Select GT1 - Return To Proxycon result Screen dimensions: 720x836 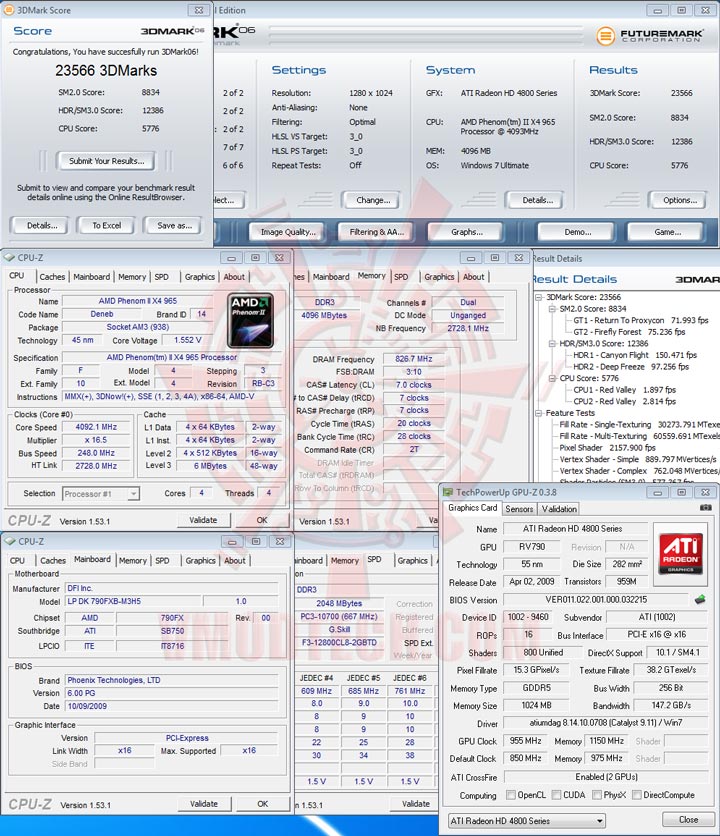point(641,320)
